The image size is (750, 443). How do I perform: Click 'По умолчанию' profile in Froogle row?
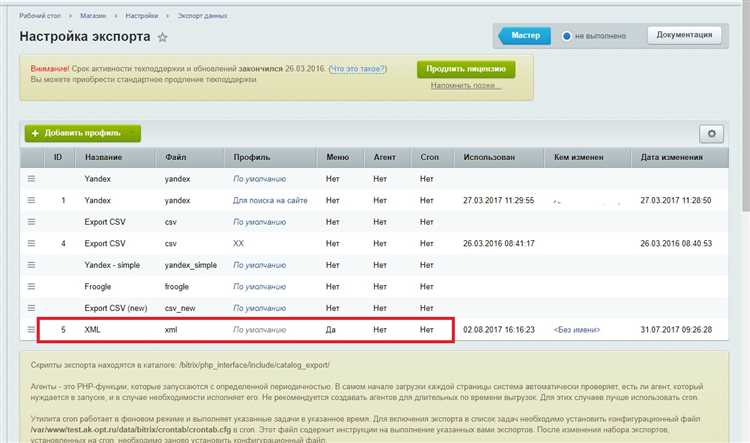259,287
